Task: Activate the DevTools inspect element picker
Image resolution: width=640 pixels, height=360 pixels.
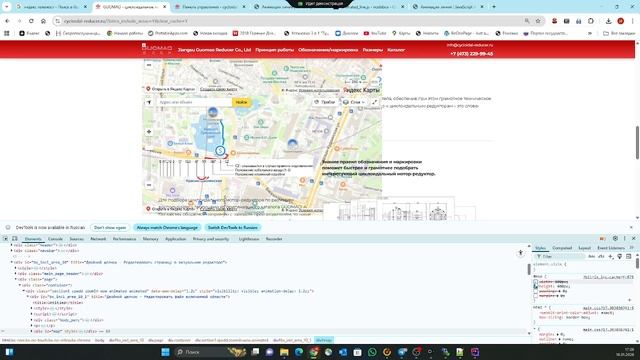Action: [x=5, y=239]
